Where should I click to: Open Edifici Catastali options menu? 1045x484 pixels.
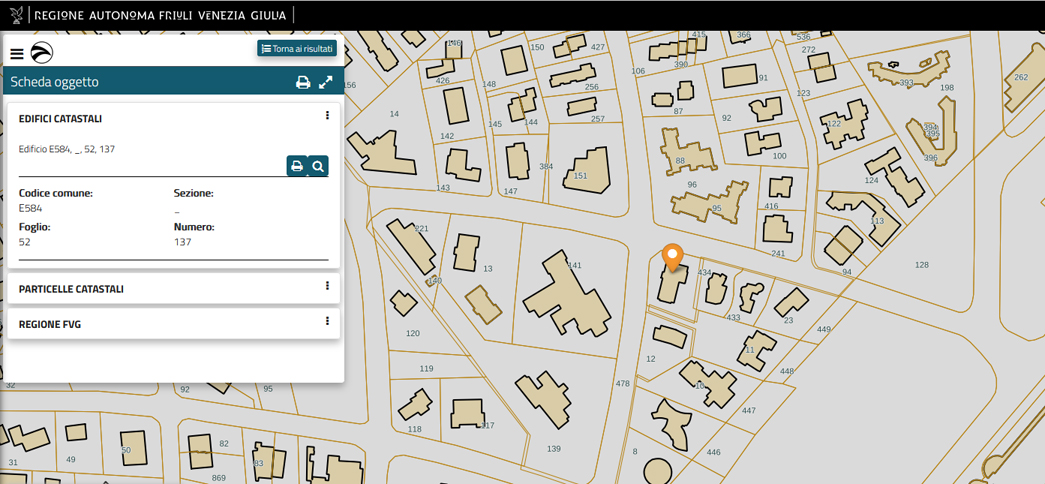pos(327,116)
